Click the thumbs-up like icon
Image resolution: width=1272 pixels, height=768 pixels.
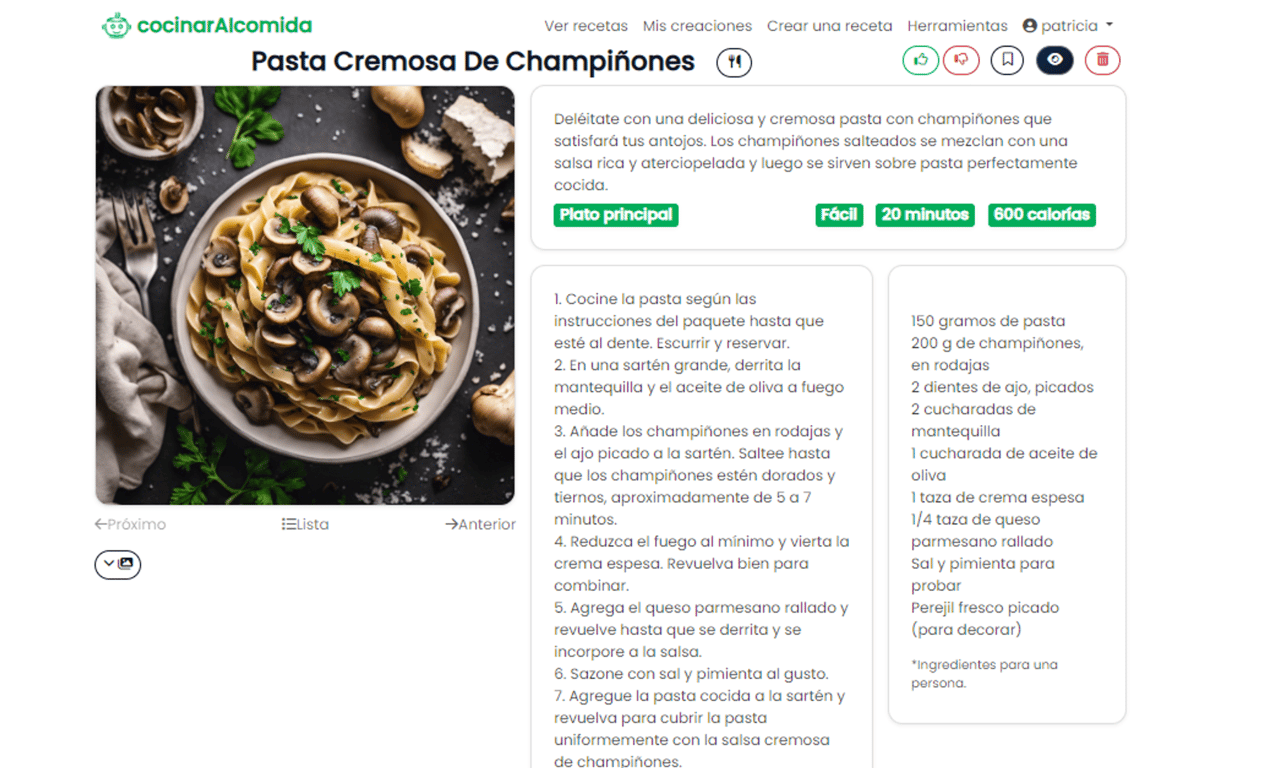[920, 60]
